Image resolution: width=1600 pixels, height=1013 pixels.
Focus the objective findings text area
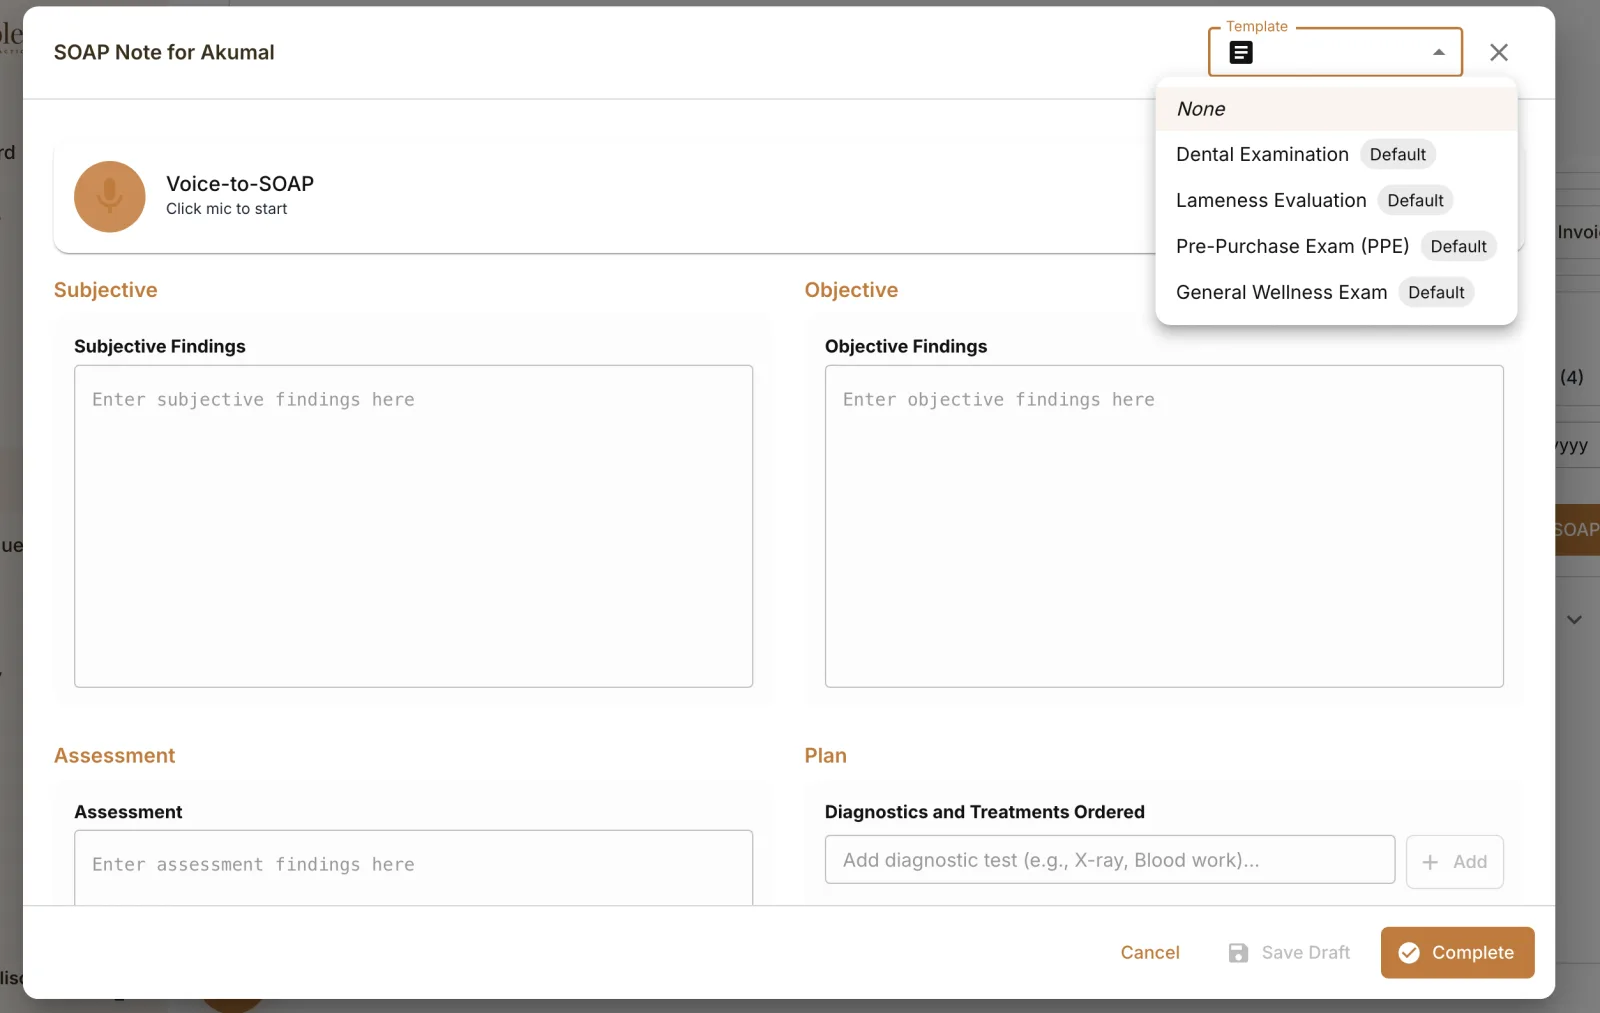pyautogui.click(x=1164, y=526)
